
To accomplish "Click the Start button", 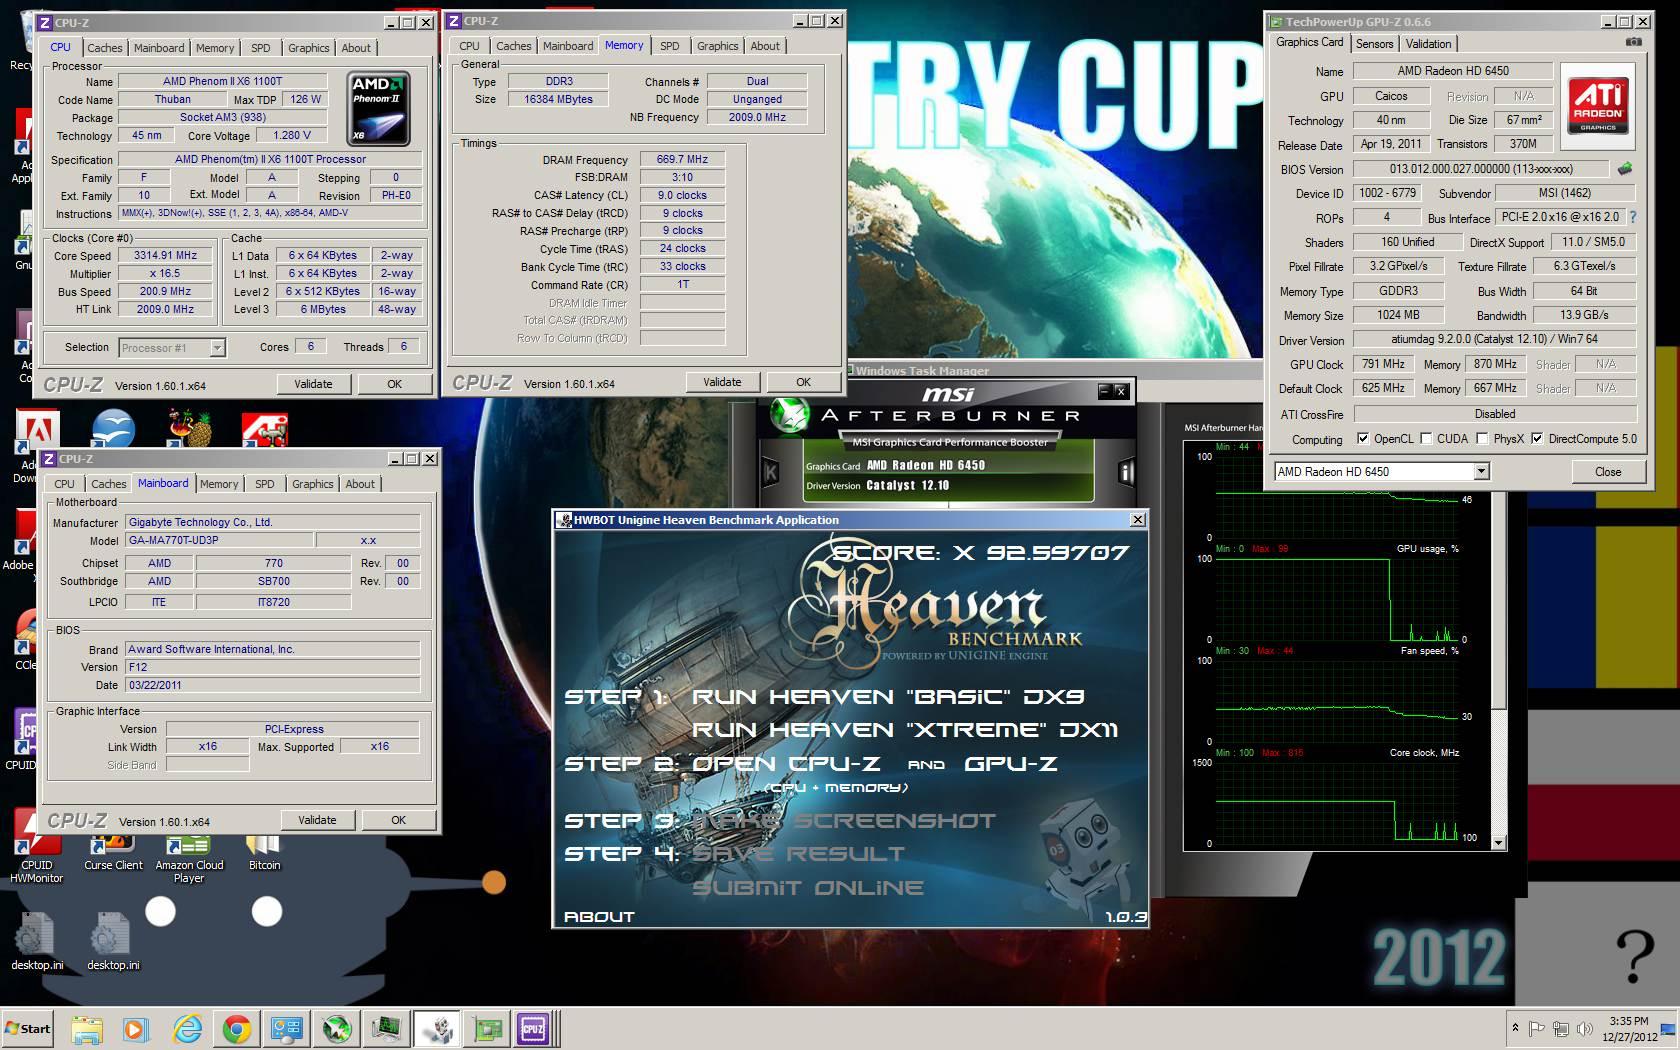I will coord(28,1028).
